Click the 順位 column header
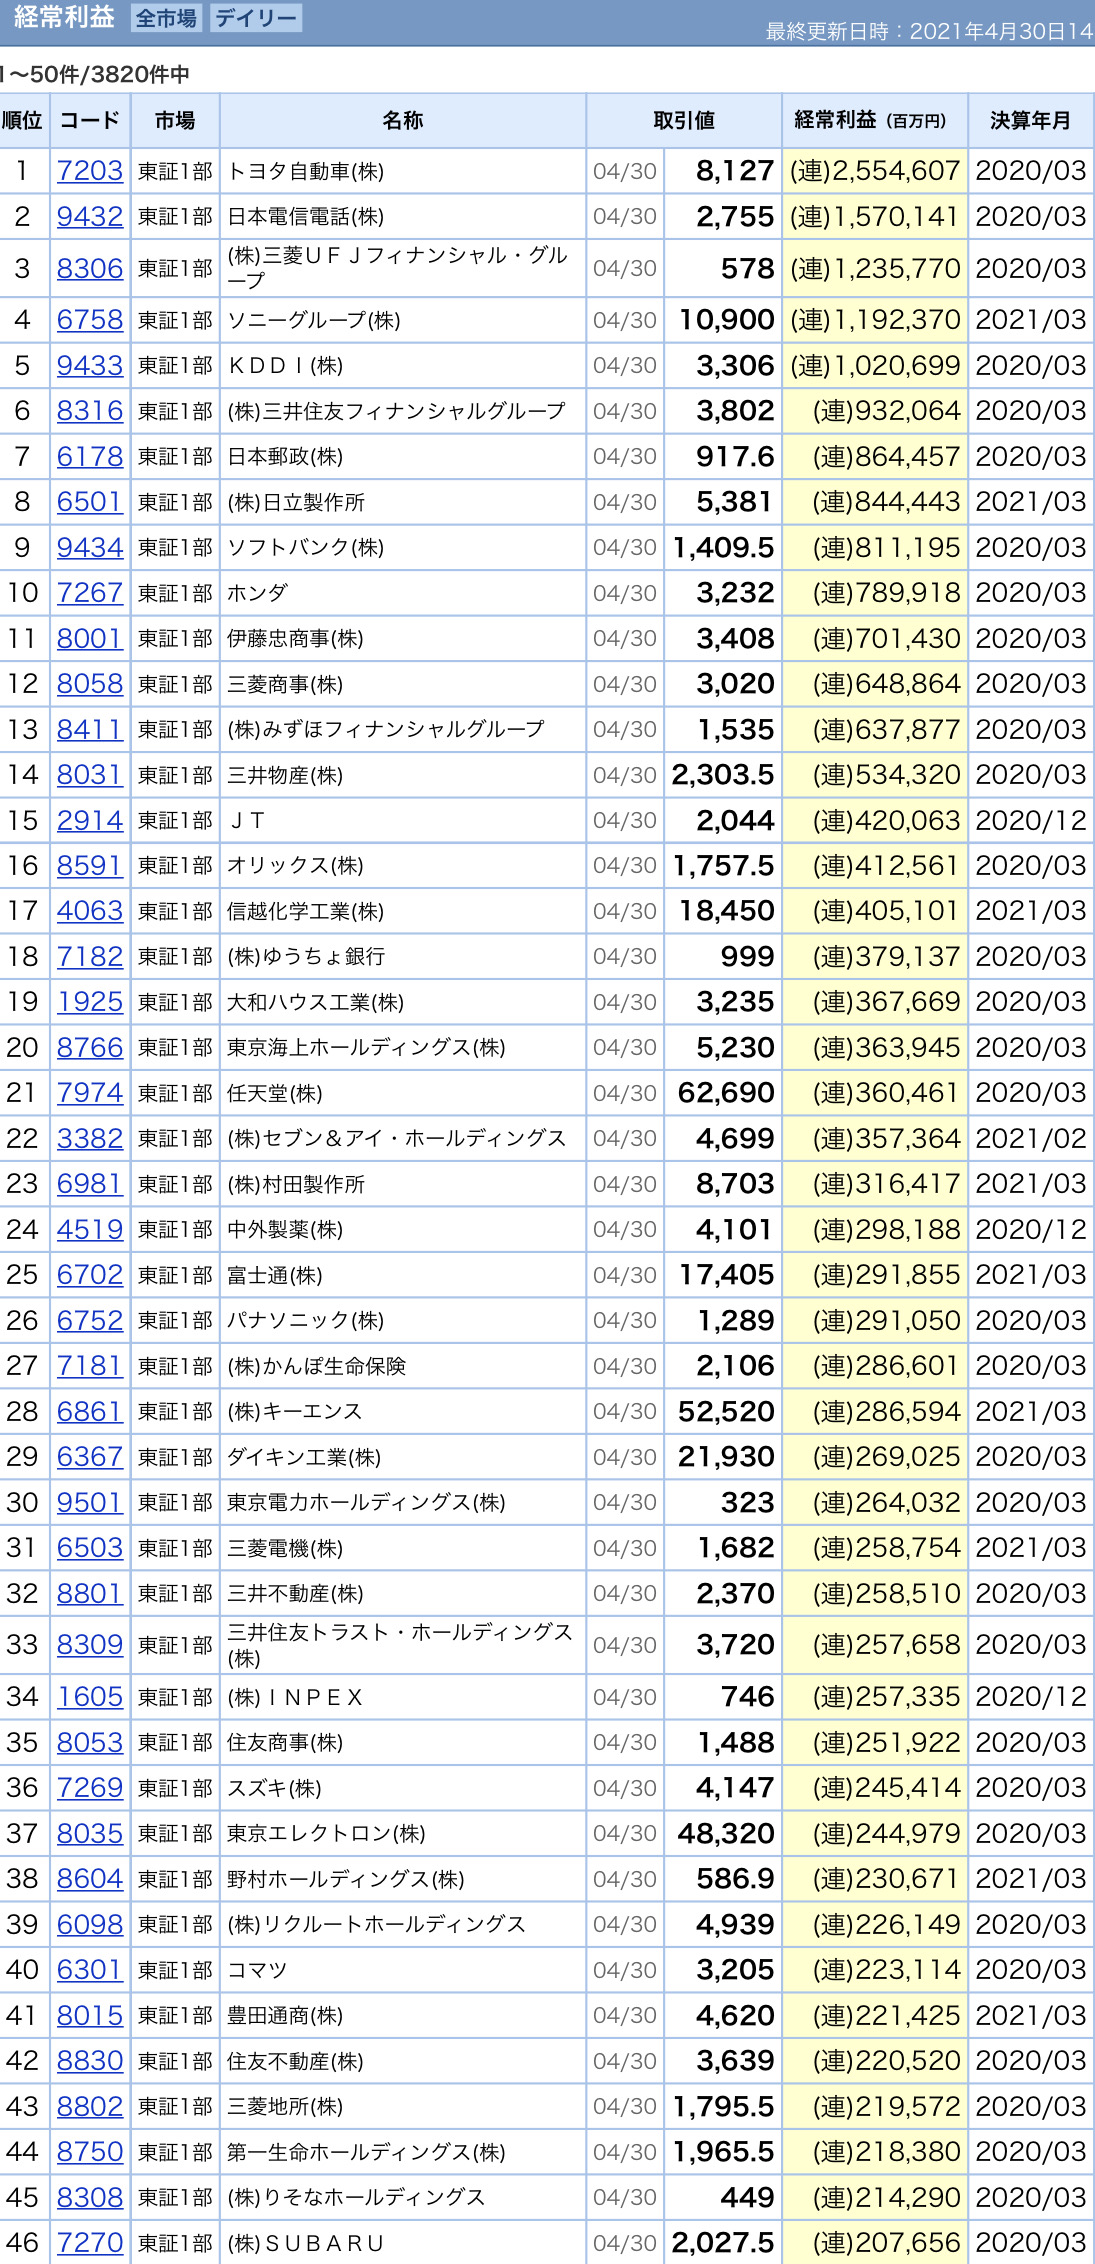Viewport: 1095px width, 2264px height. 23,121
